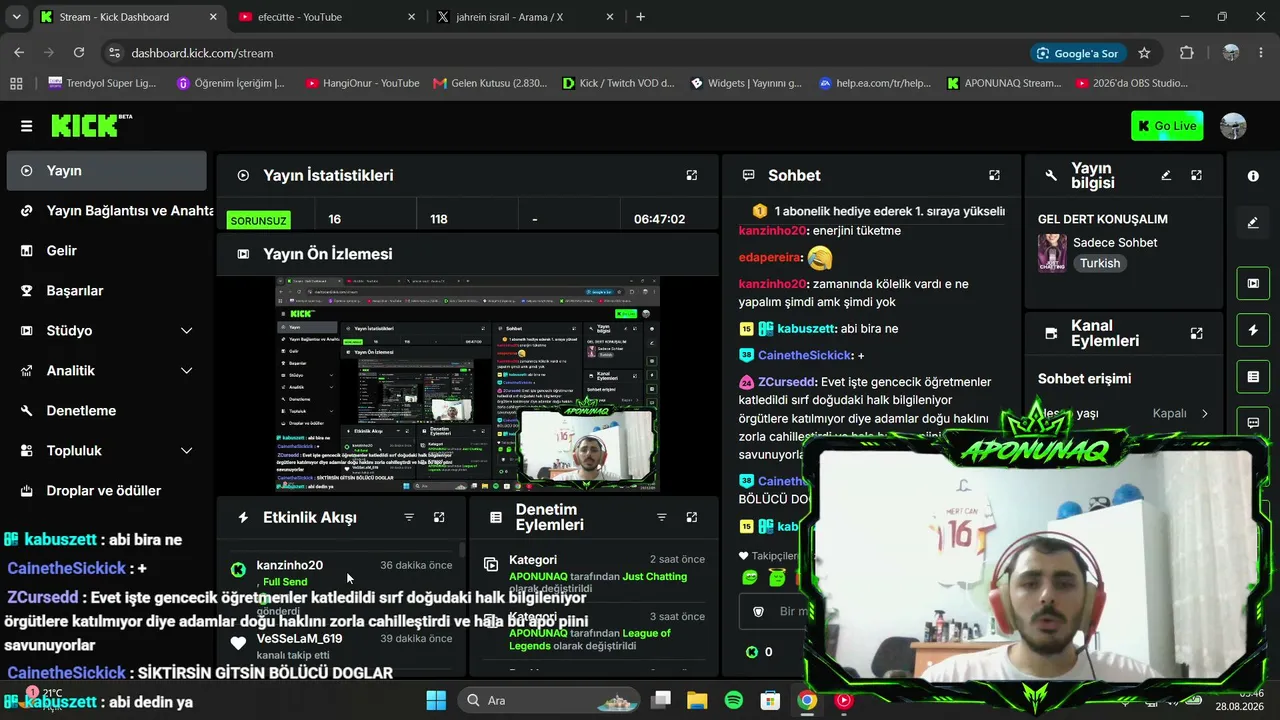Open the Widgets bookmark
1280x720 pixels.
click(x=747, y=83)
